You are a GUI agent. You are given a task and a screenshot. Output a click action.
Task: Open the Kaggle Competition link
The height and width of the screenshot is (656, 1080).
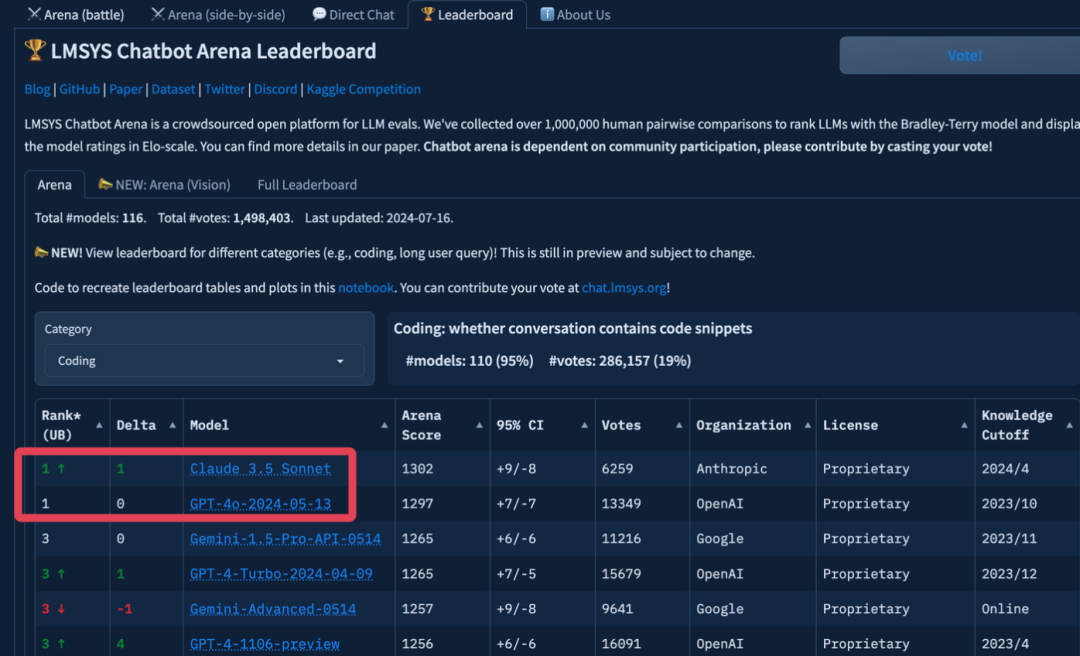tap(364, 89)
